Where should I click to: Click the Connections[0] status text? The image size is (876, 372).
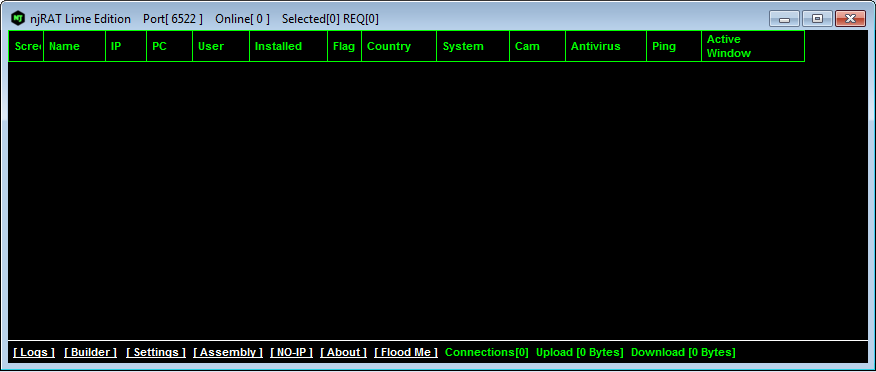[x=487, y=352]
